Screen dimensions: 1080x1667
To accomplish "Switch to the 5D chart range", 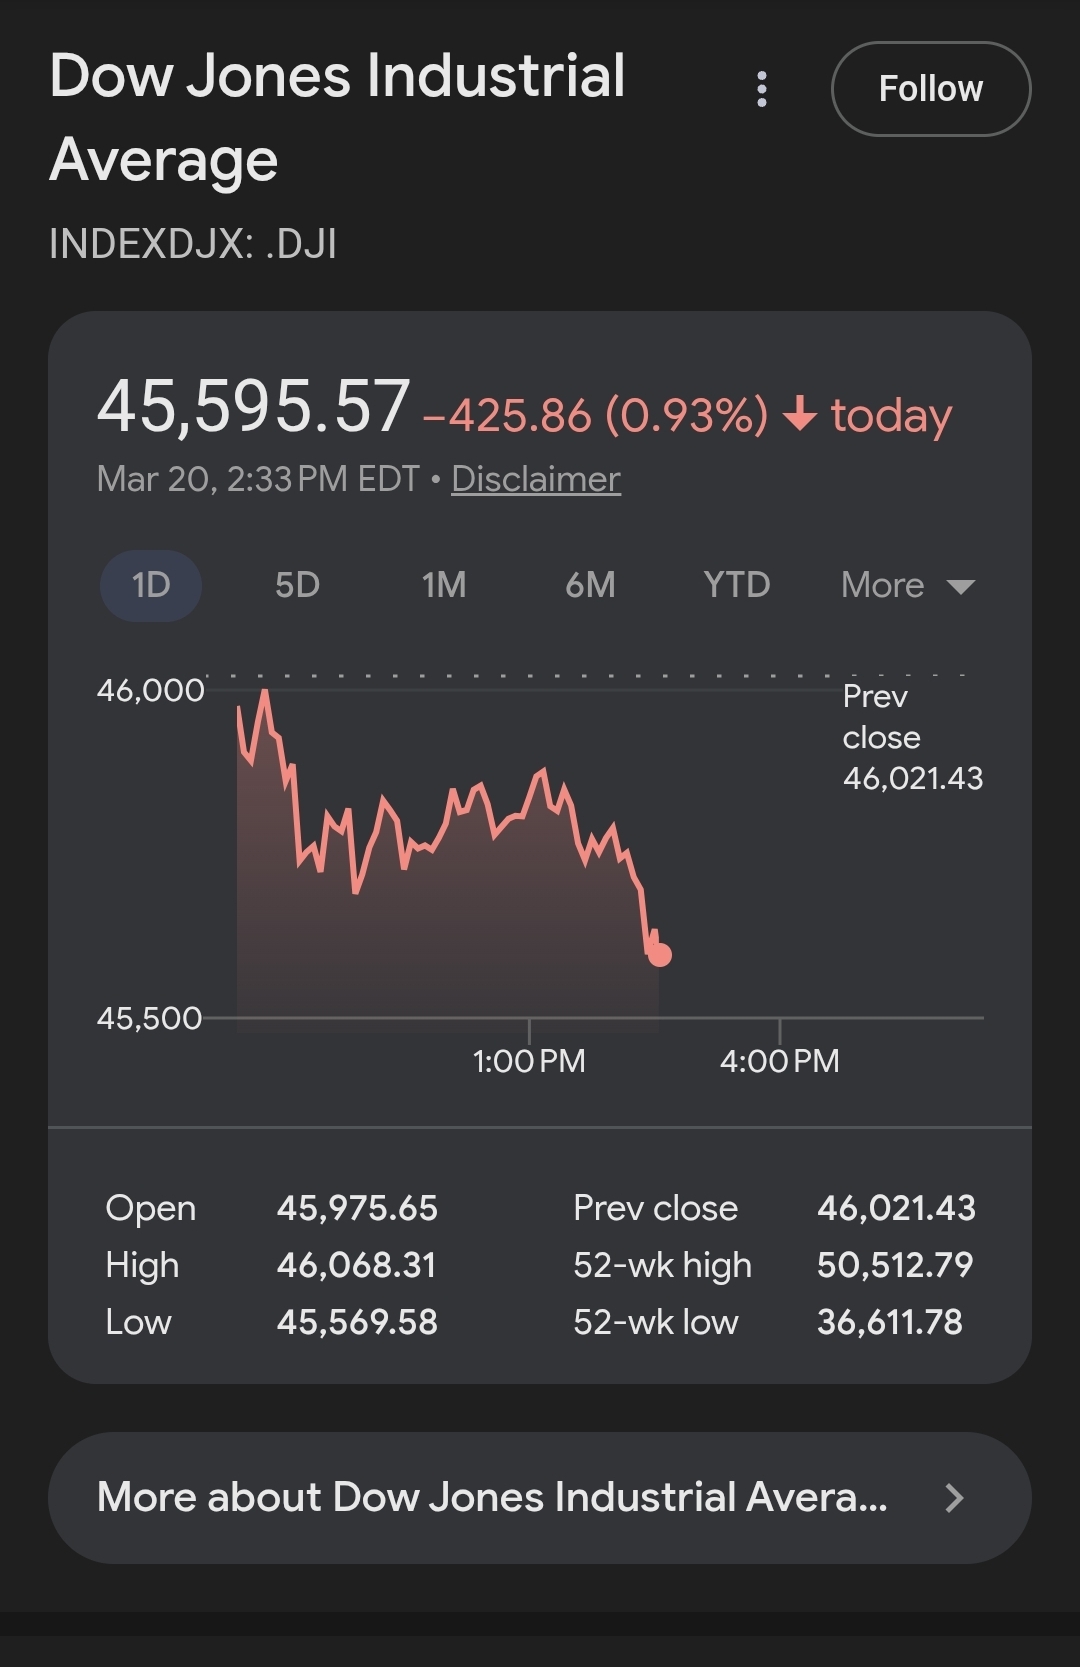I will point(297,585).
